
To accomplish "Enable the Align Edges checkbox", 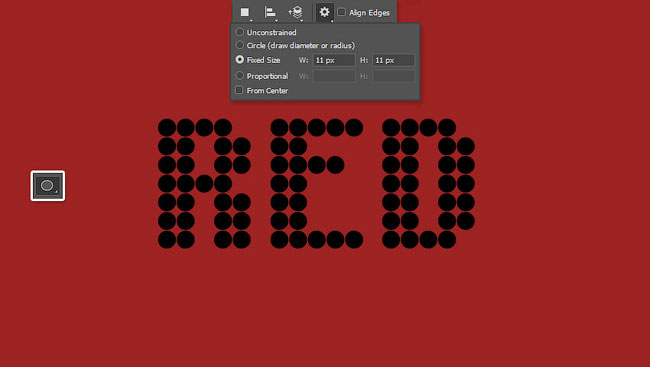I will 341,12.
